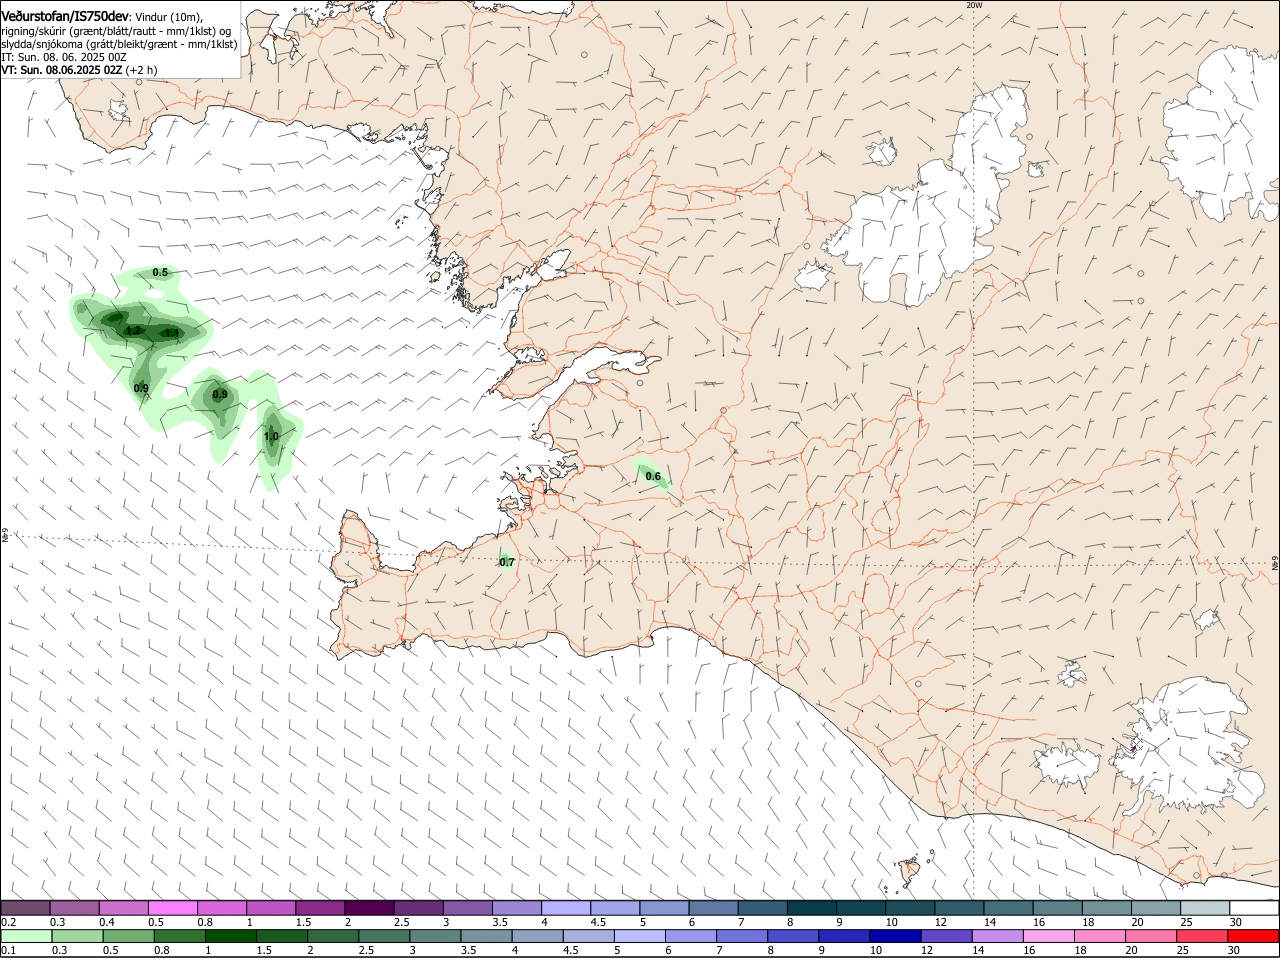The width and height of the screenshot is (1280, 958).
Task: Pick the light lavender swatch in purple legend row
Action: (565, 907)
